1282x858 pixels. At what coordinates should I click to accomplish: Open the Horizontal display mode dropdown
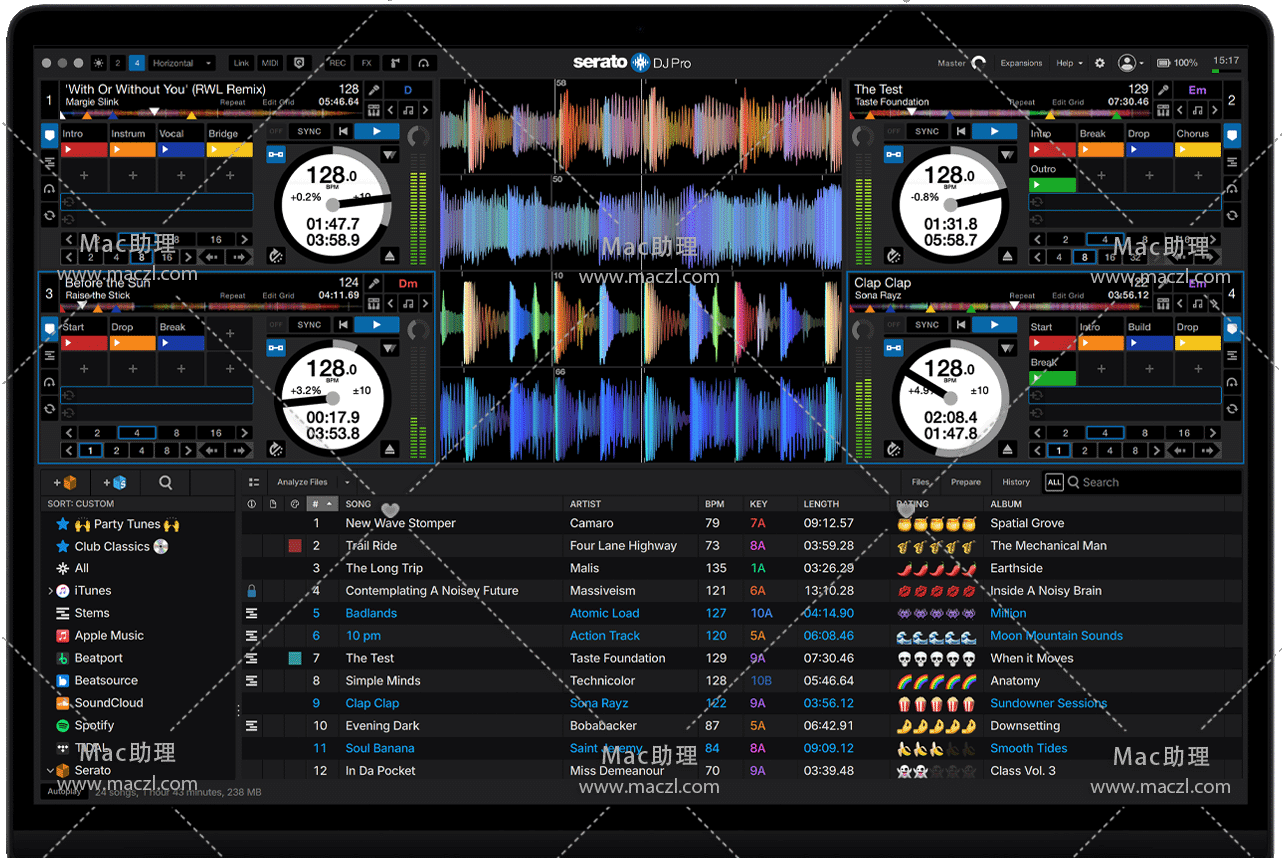pos(182,63)
